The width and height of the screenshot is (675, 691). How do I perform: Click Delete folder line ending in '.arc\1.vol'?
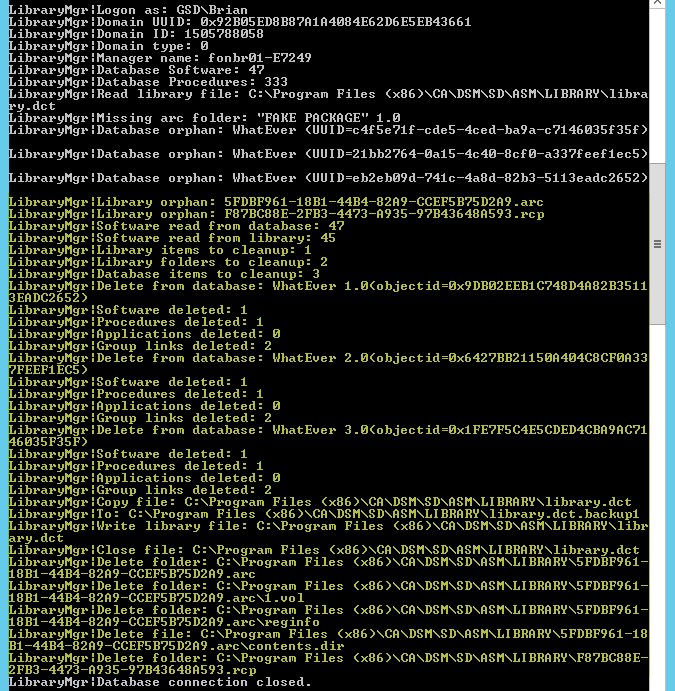coord(328,592)
